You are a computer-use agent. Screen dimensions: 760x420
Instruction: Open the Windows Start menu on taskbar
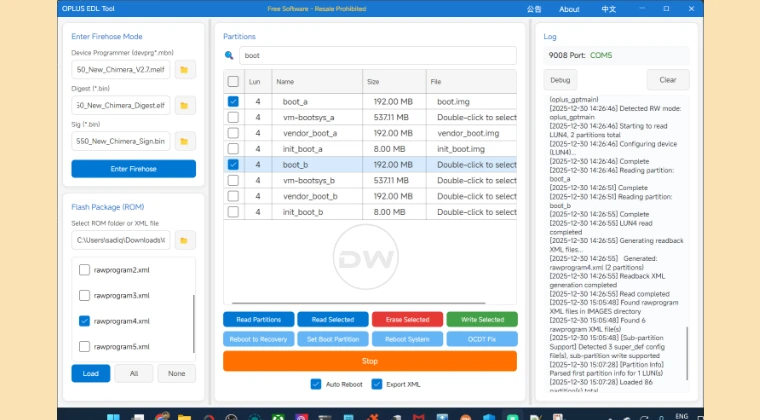pyautogui.click(x=113, y=416)
